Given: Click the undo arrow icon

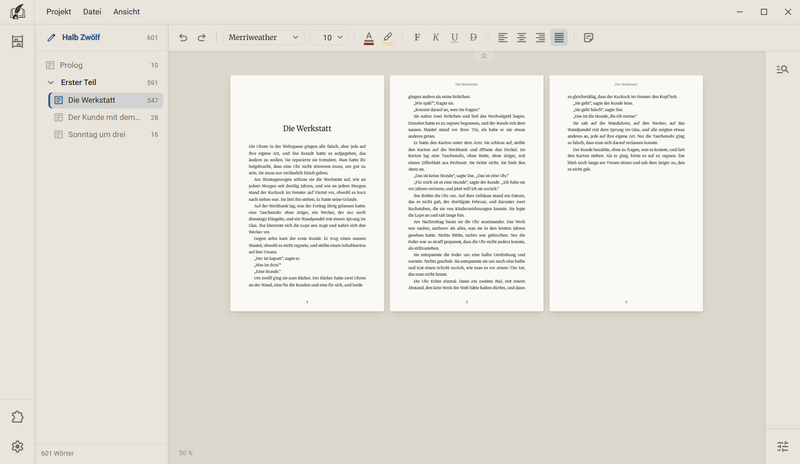Looking at the screenshot, I should point(183,37).
